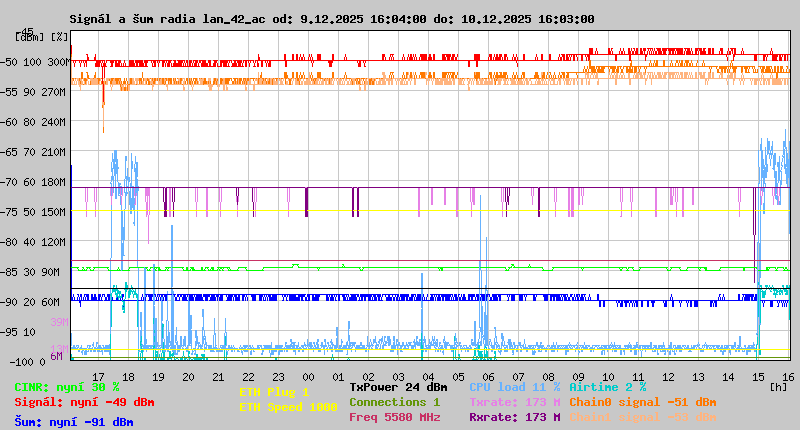This screenshot has width=800, height=430.
Task: Click the chart title text
Action: (x=331, y=19)
